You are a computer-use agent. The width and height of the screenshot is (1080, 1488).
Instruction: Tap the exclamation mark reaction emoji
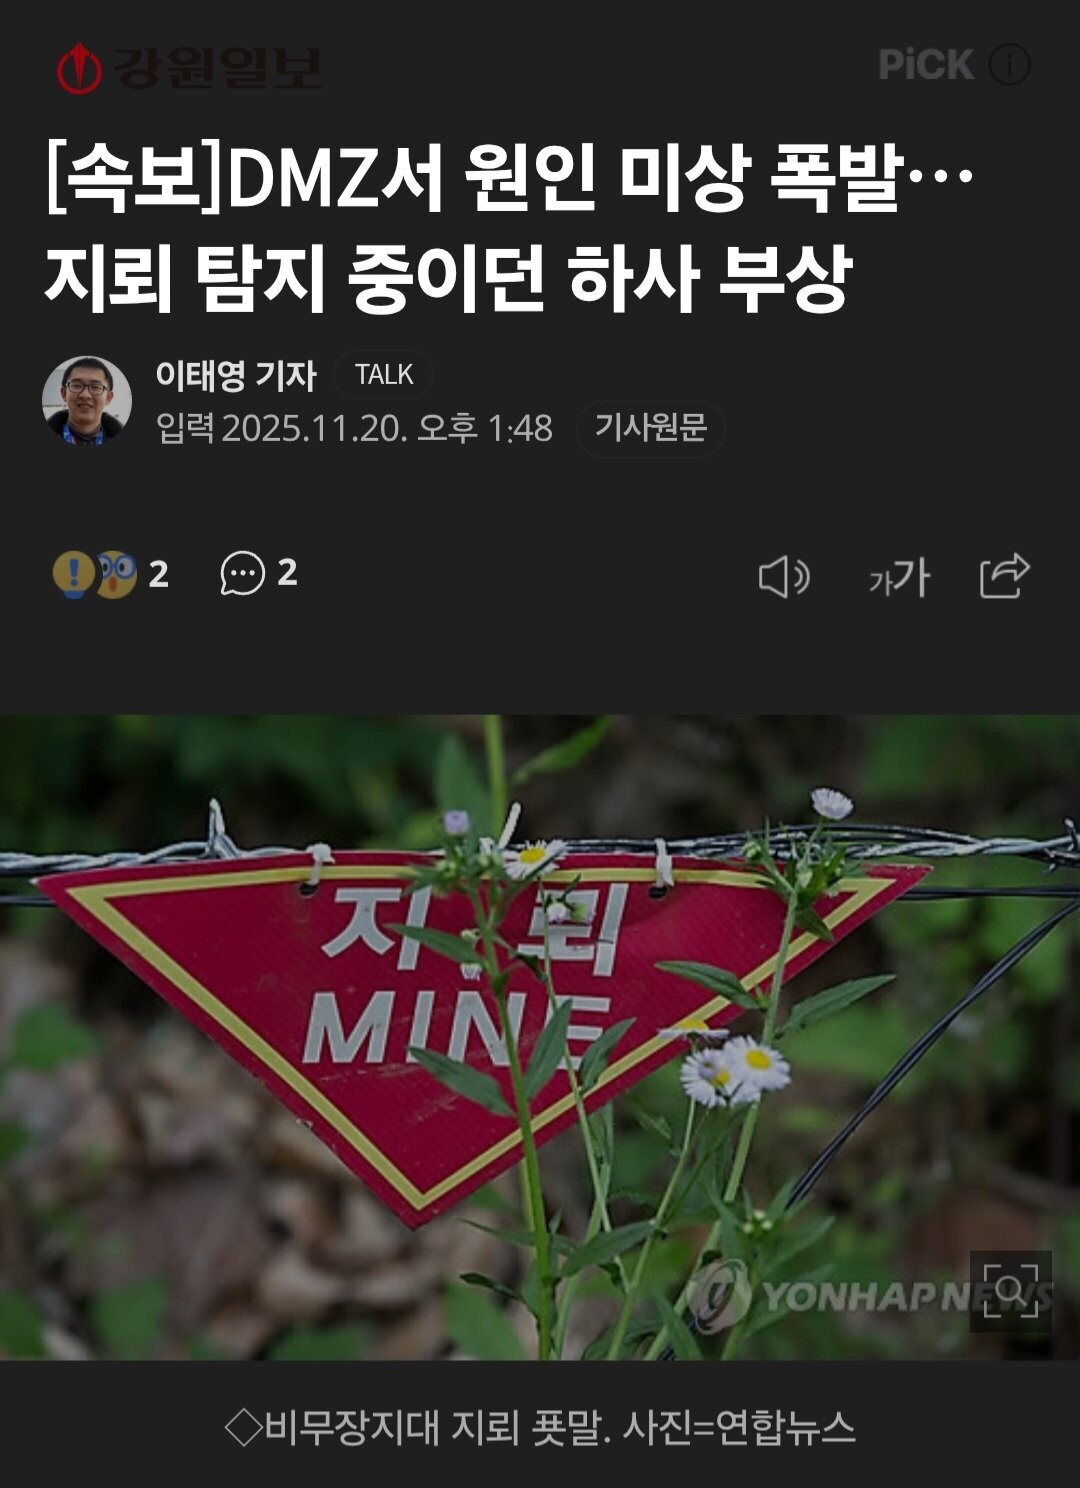pyautogui.click(x=72, y=574)
